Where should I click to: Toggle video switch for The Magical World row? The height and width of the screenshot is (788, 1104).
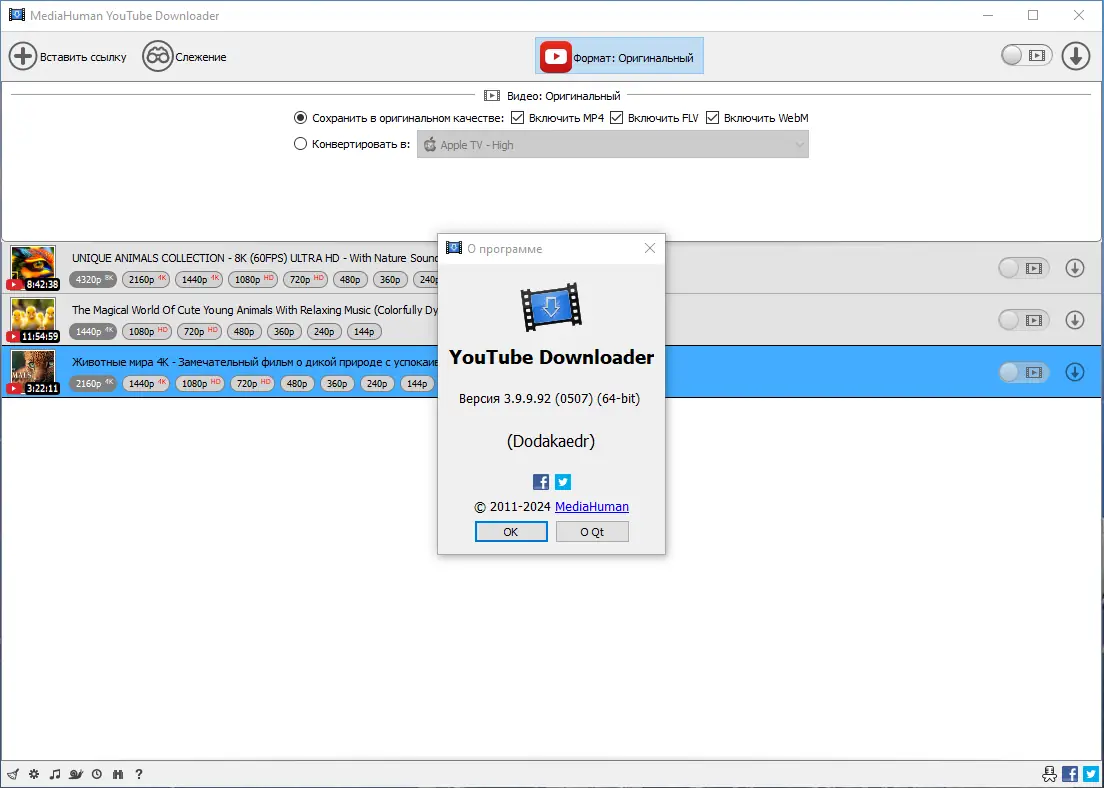(1024, 320)
